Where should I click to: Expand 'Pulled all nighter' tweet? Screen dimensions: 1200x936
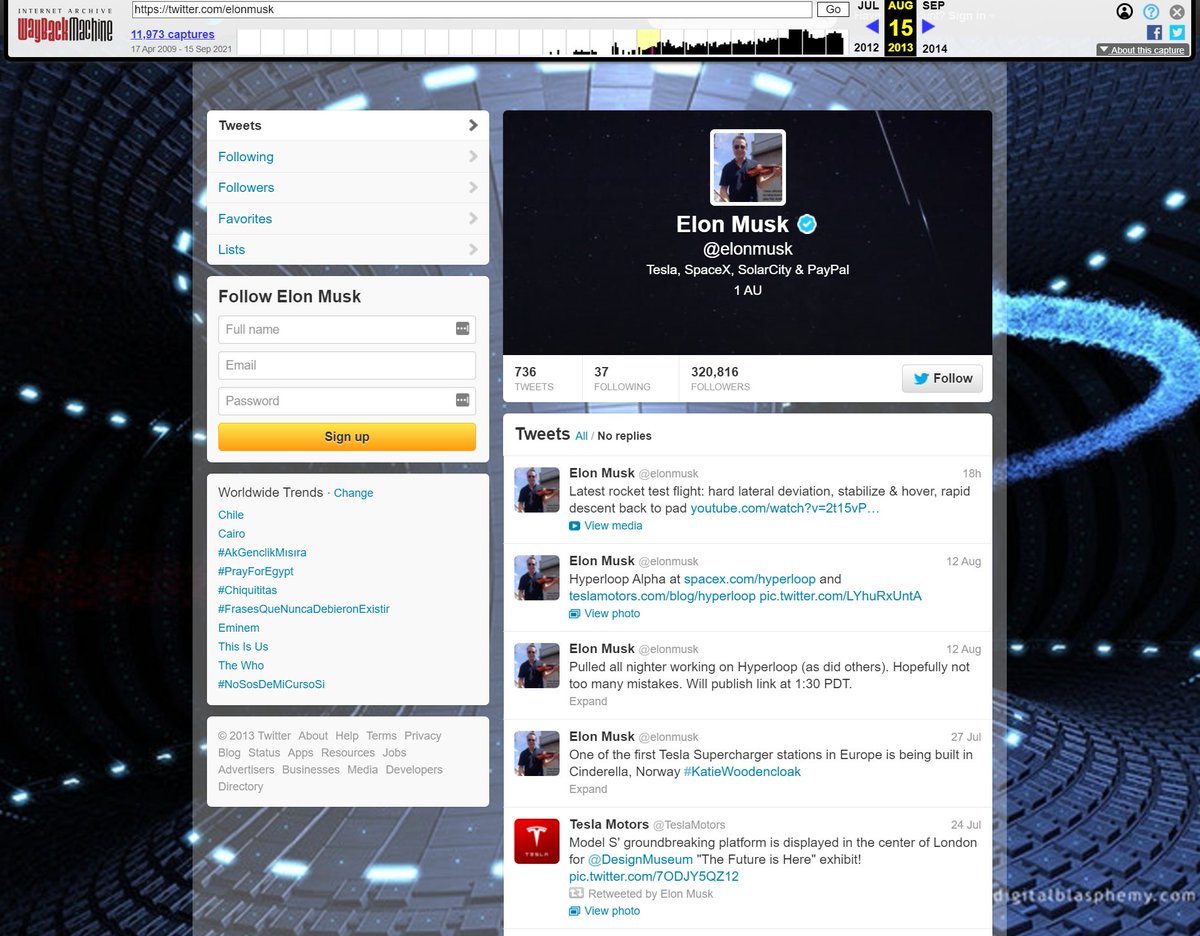[x=588, y=701]
